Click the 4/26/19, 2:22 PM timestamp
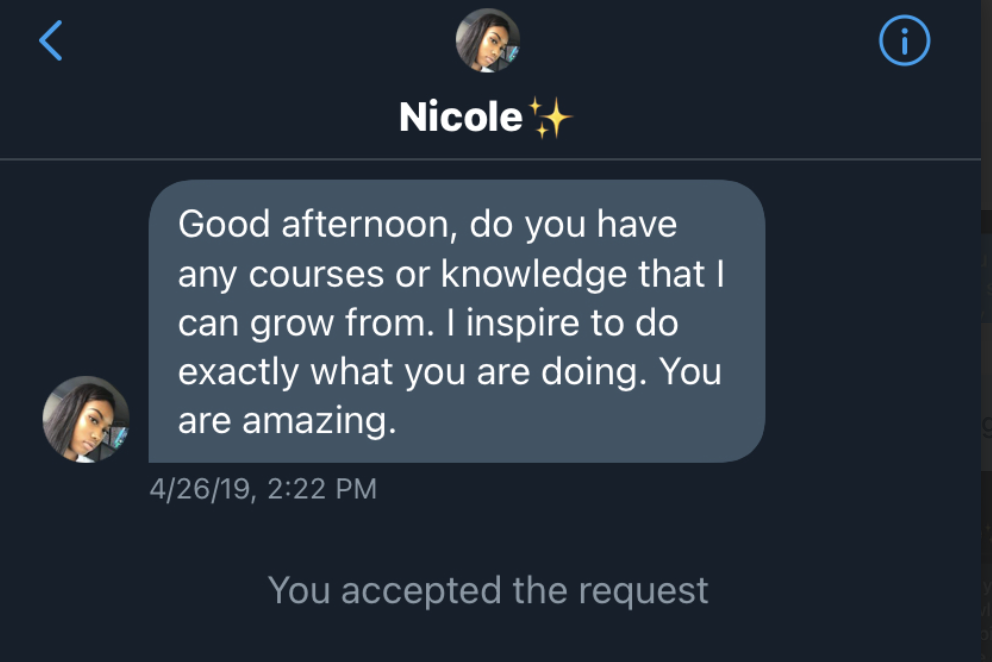 pyautogui.click(x=263, y=489)
